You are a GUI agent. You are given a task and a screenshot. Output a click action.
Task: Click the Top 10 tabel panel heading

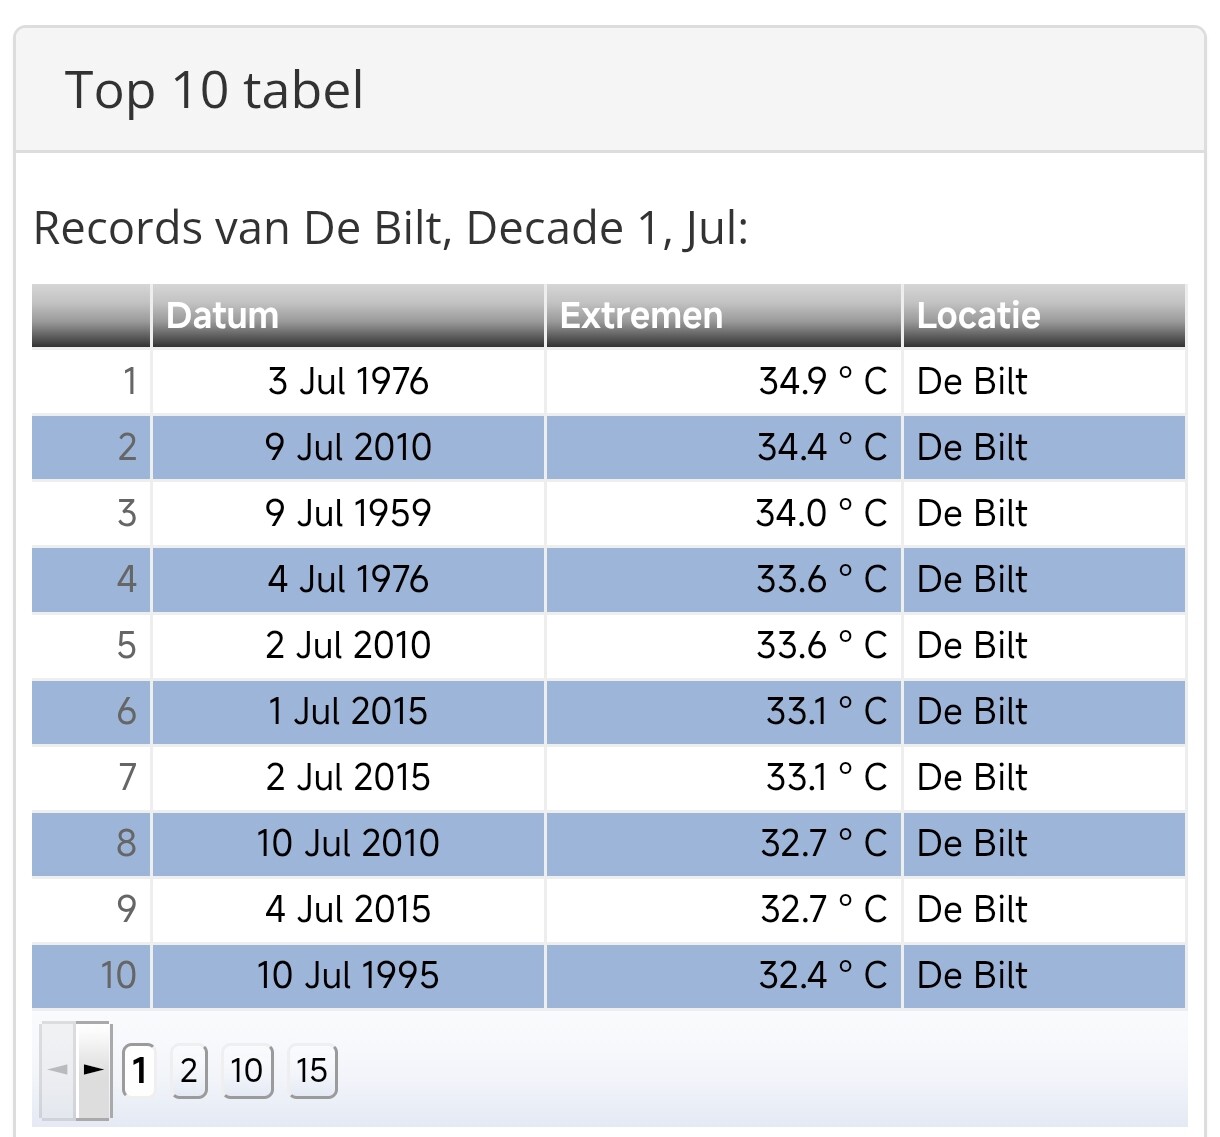click(214, 90)
